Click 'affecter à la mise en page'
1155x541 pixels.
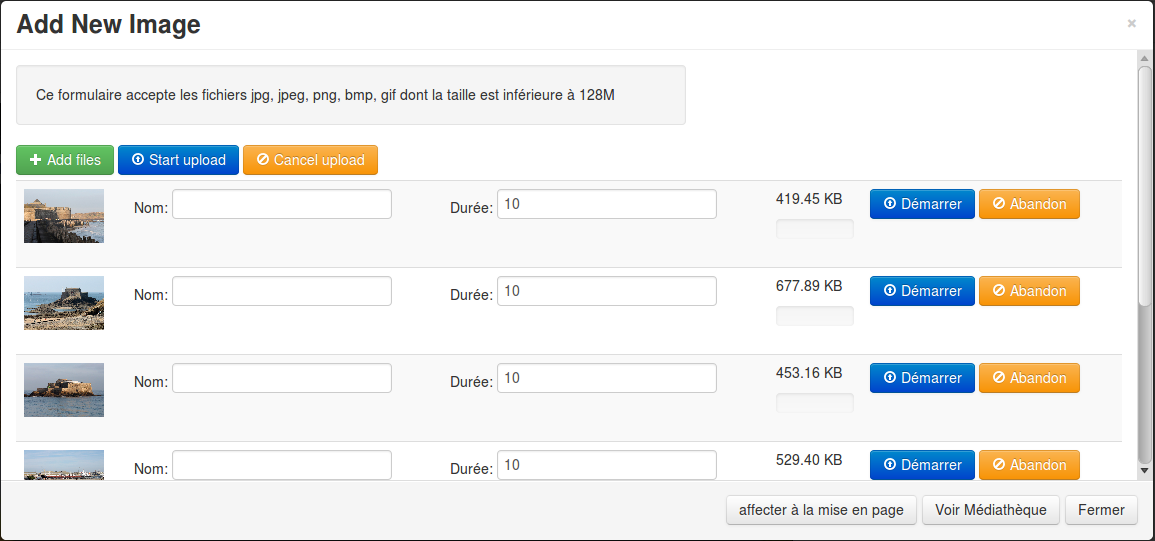[x=821, y=510]
